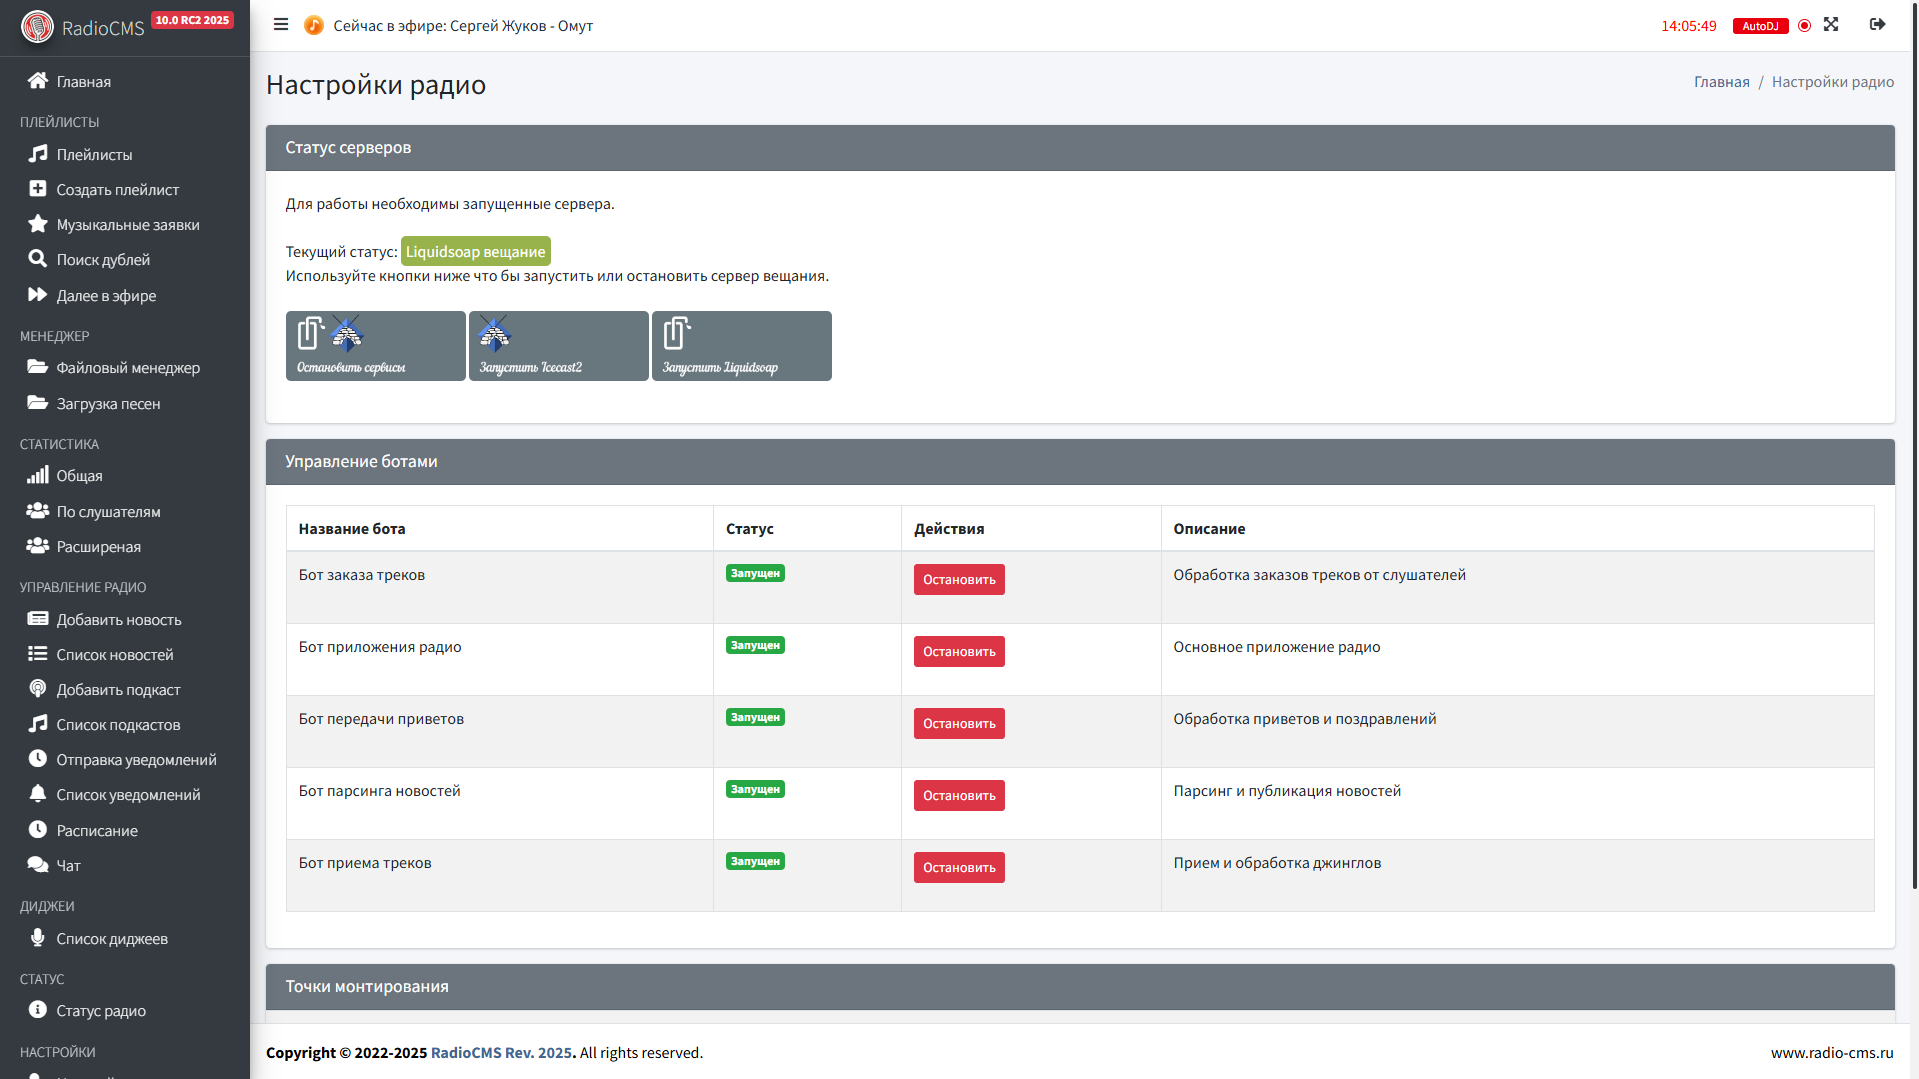
Task: Open Плейлисты in the sidebar
Action: [94, 155]
